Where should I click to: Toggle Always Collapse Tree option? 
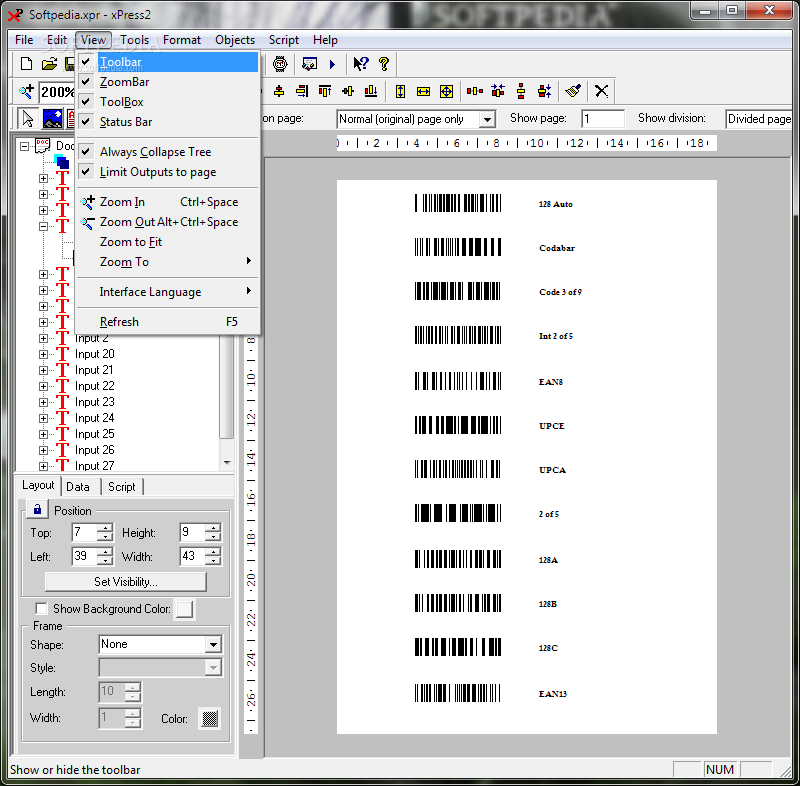tap(167, 151)
